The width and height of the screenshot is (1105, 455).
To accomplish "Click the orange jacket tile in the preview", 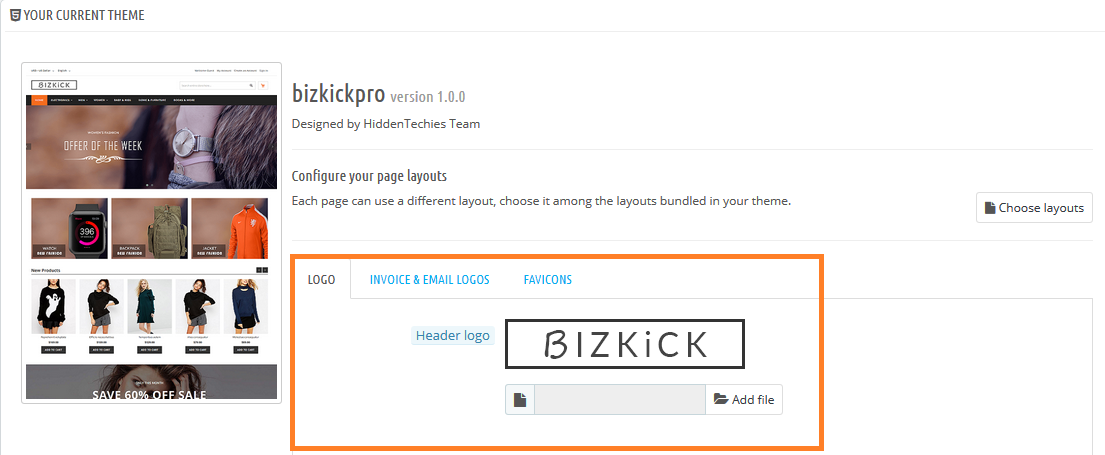I will tap(229, 228).
